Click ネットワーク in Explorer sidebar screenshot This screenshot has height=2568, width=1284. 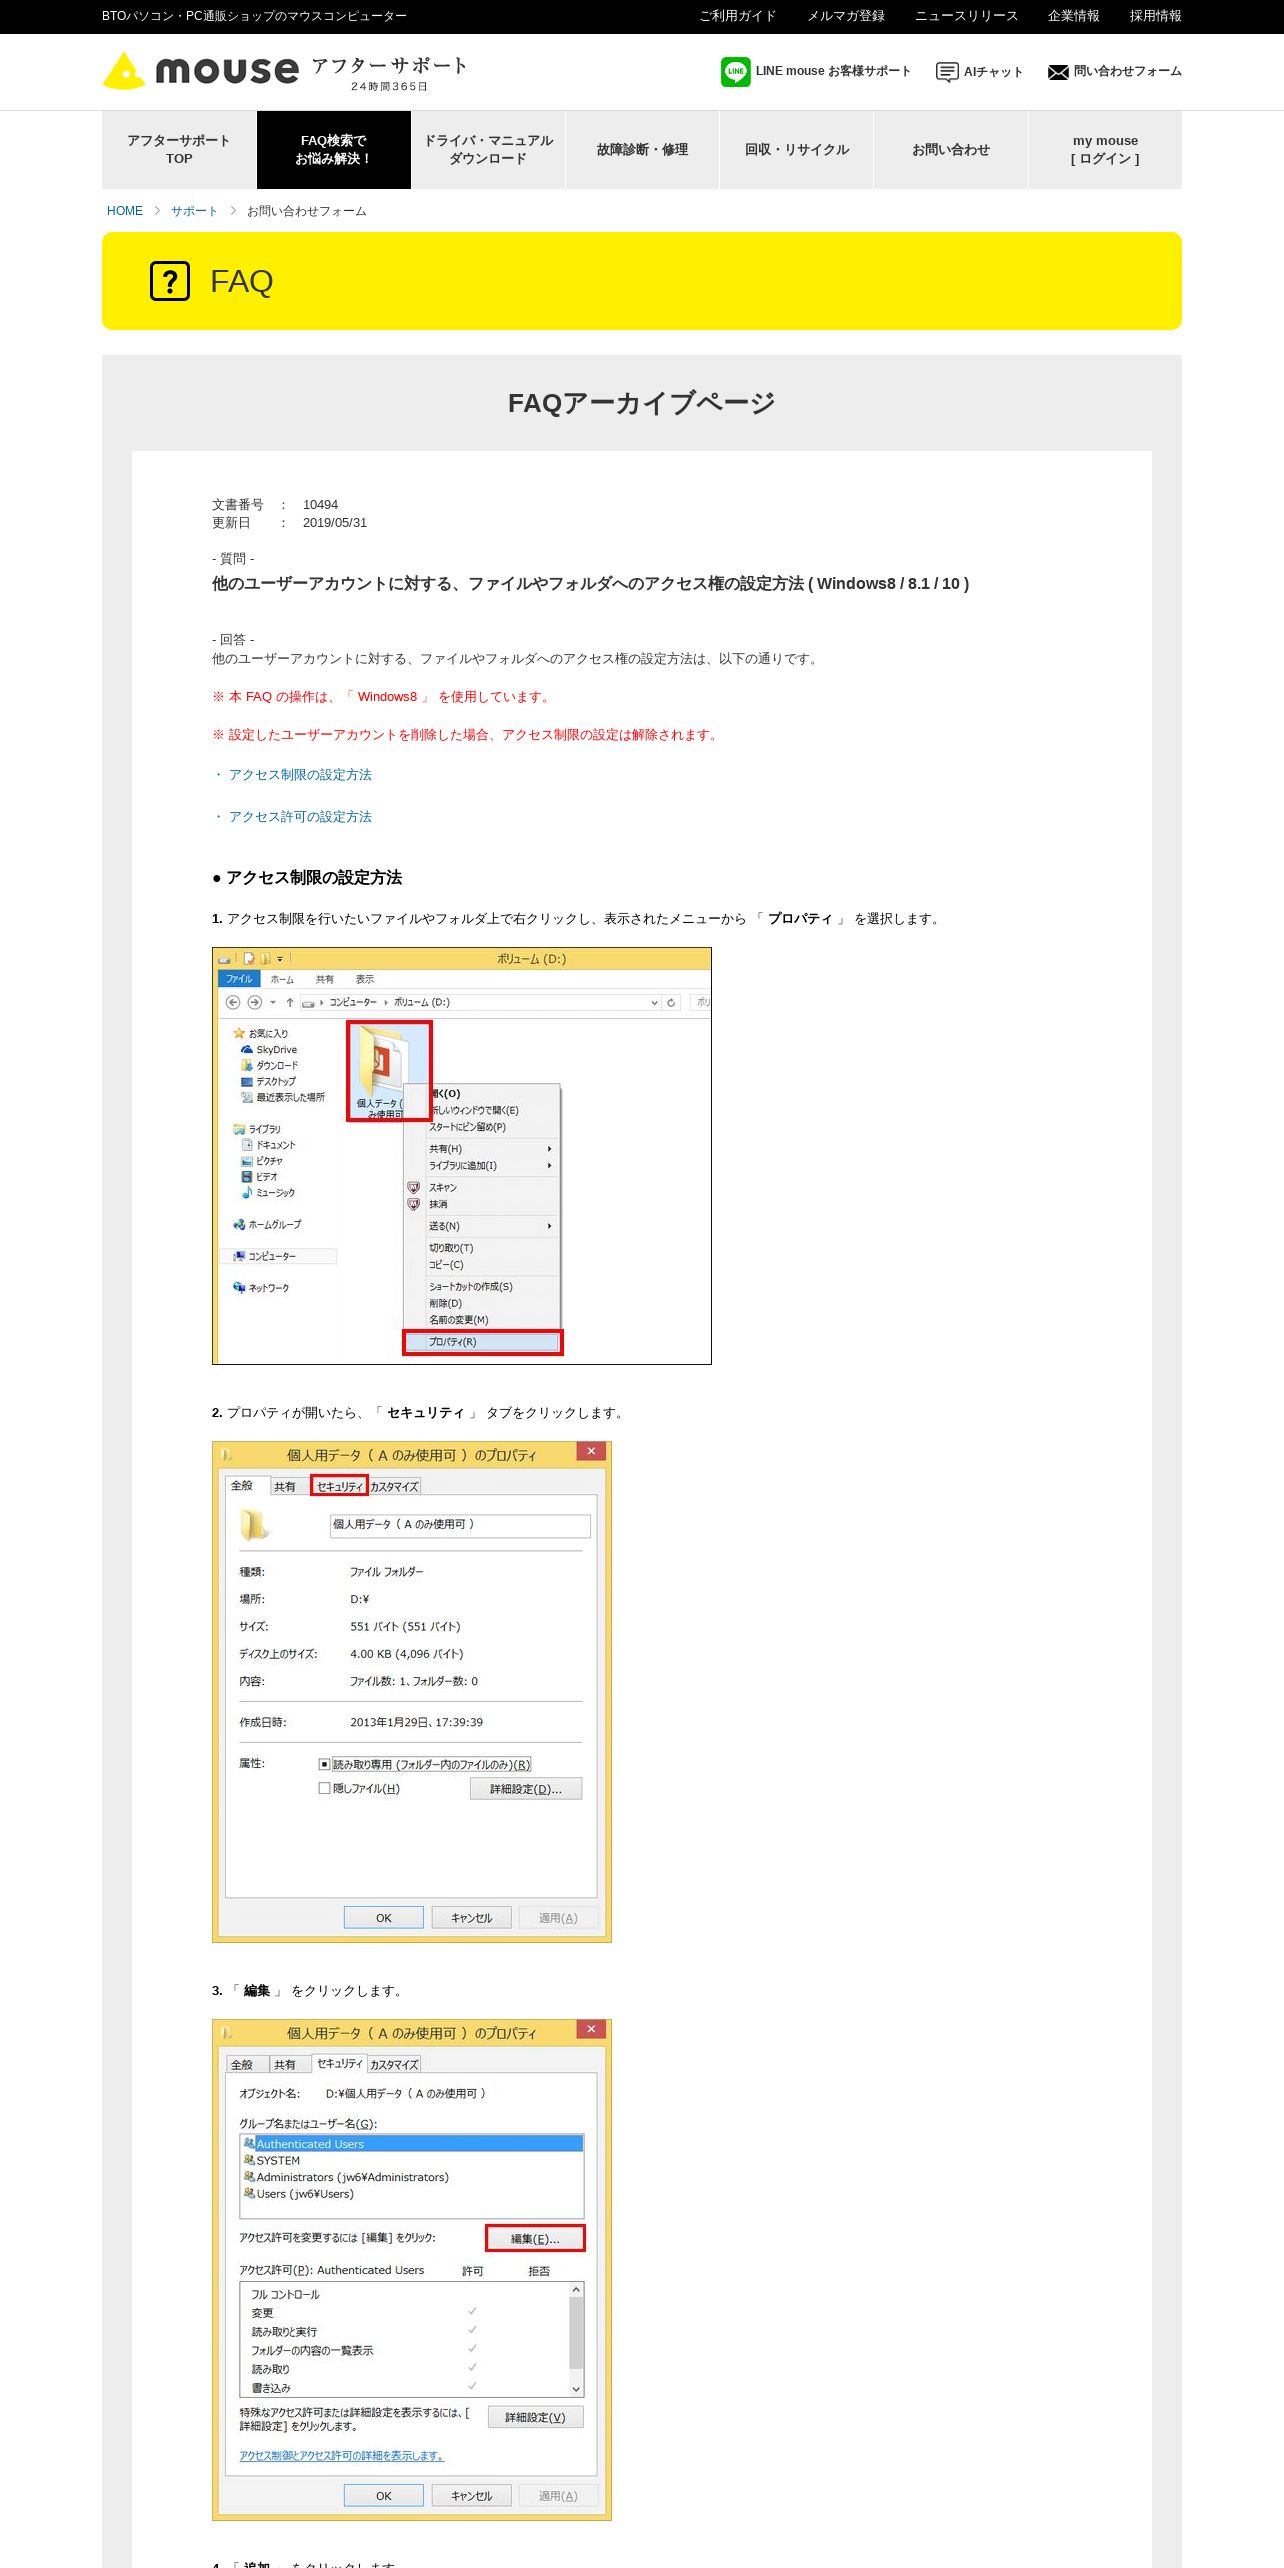(x=261, y=1288)
